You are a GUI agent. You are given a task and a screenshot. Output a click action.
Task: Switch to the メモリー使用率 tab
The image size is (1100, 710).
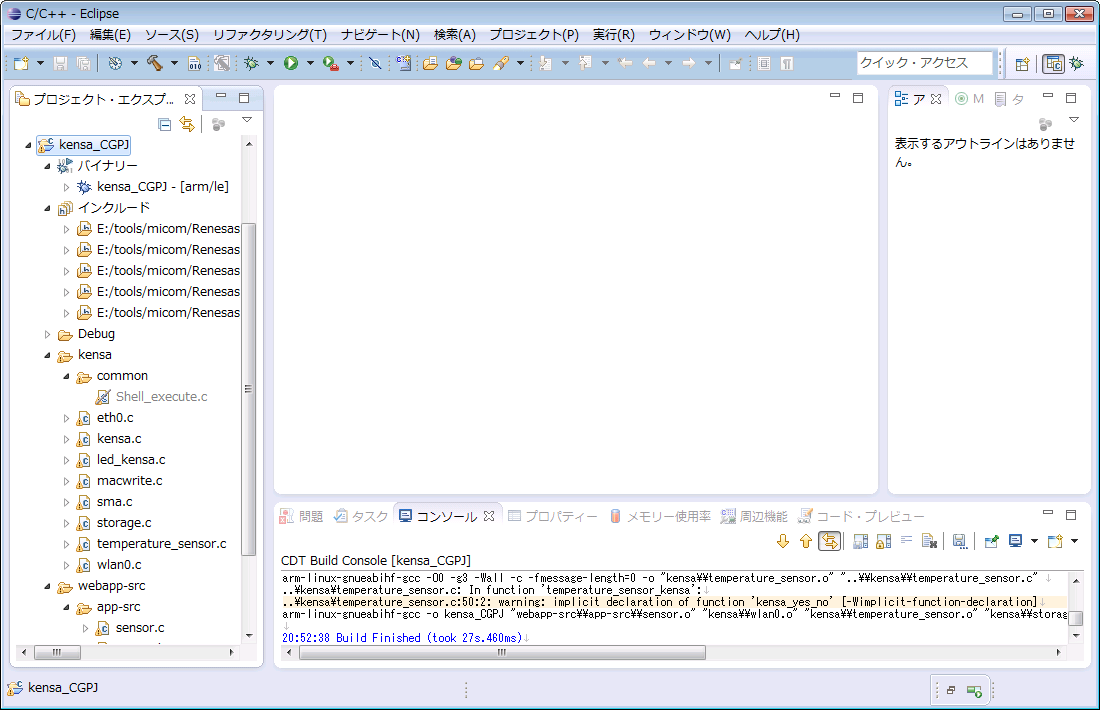point(660,516)
